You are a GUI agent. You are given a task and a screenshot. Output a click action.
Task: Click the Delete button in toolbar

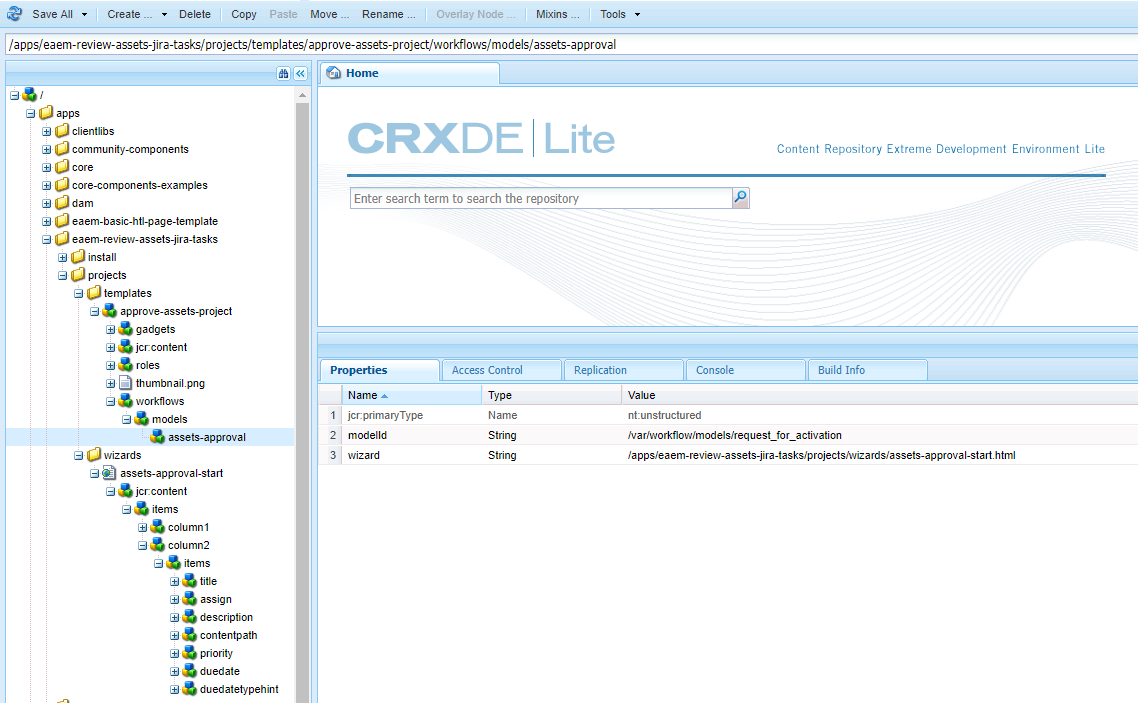tap(195, 14)
